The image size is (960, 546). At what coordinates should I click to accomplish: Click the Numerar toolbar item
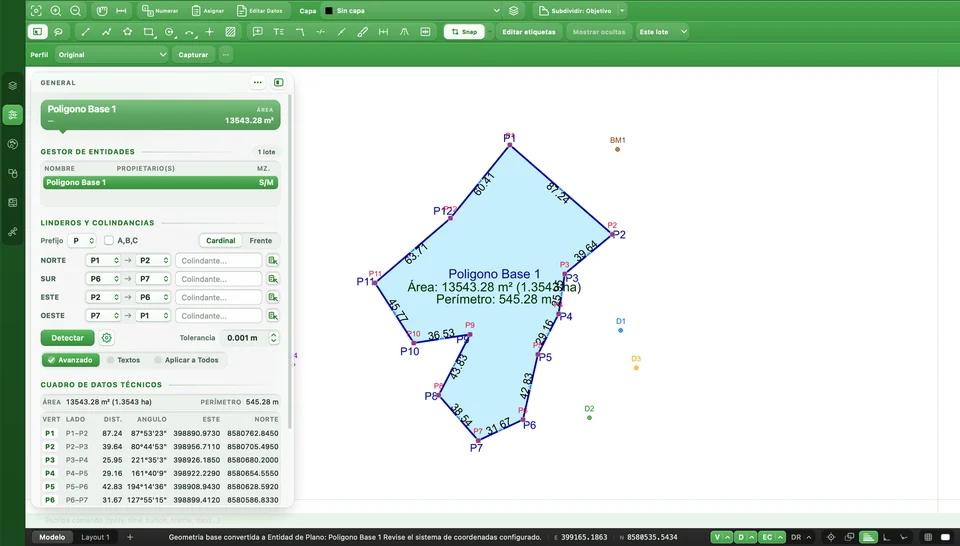click(x=160, y=10)
